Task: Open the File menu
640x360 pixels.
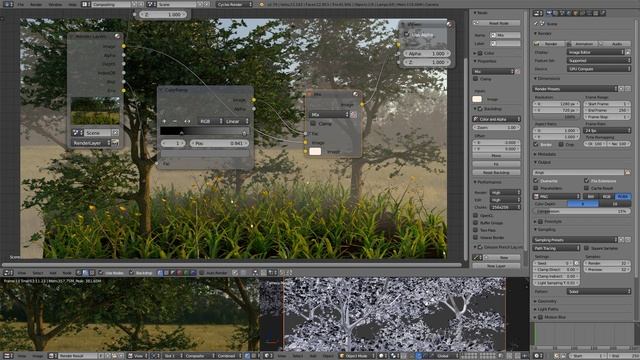Action: click(x=20, y=4)
